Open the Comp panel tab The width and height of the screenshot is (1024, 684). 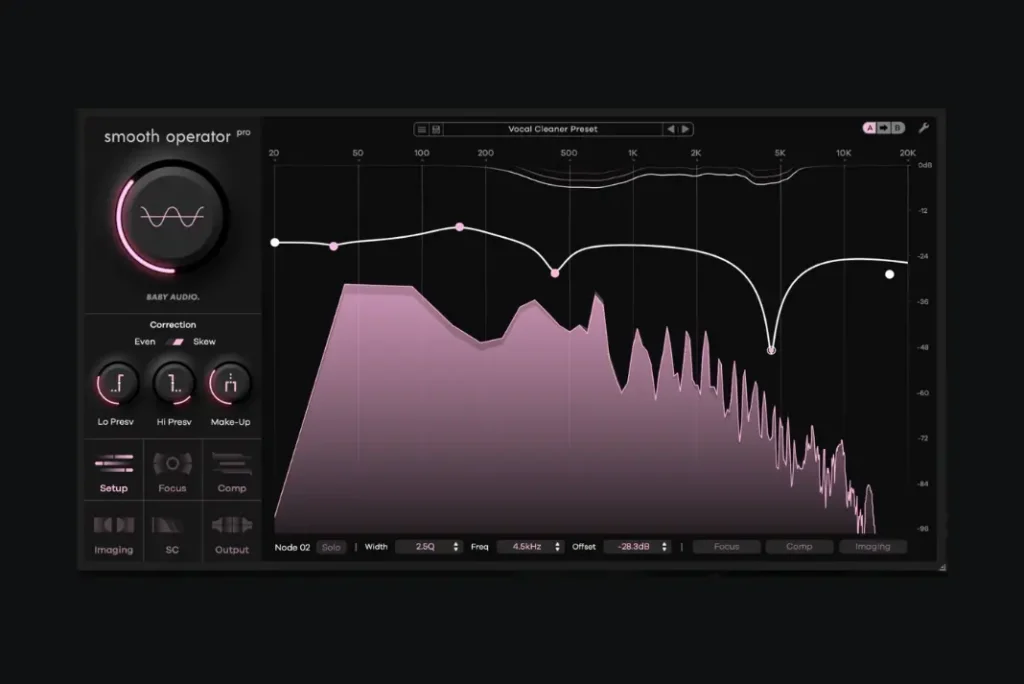pyautogui.click(x=232, y=470)
